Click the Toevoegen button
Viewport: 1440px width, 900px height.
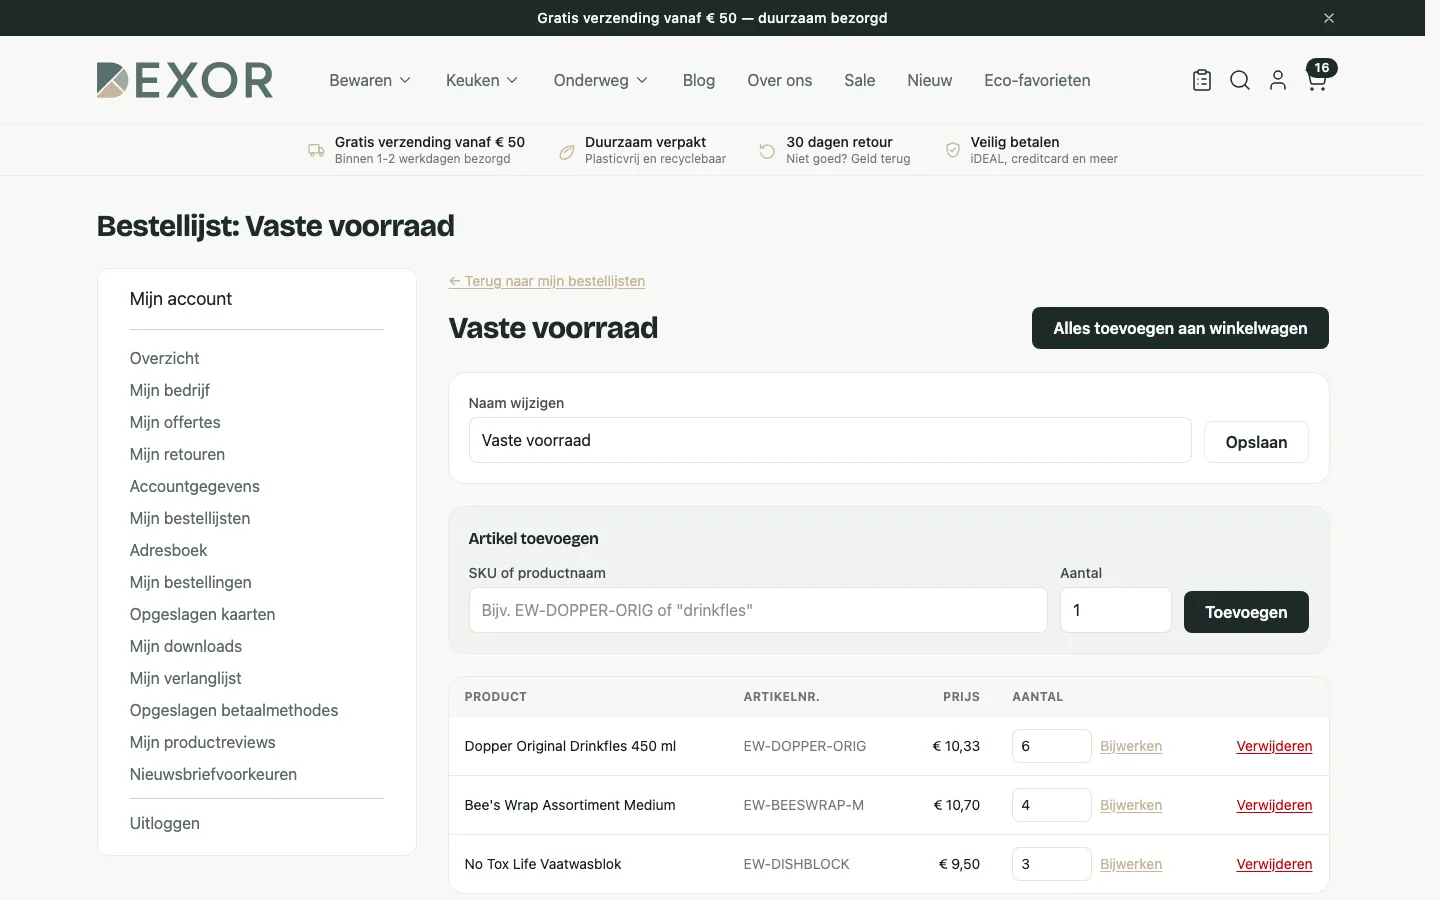[1246, 612]
